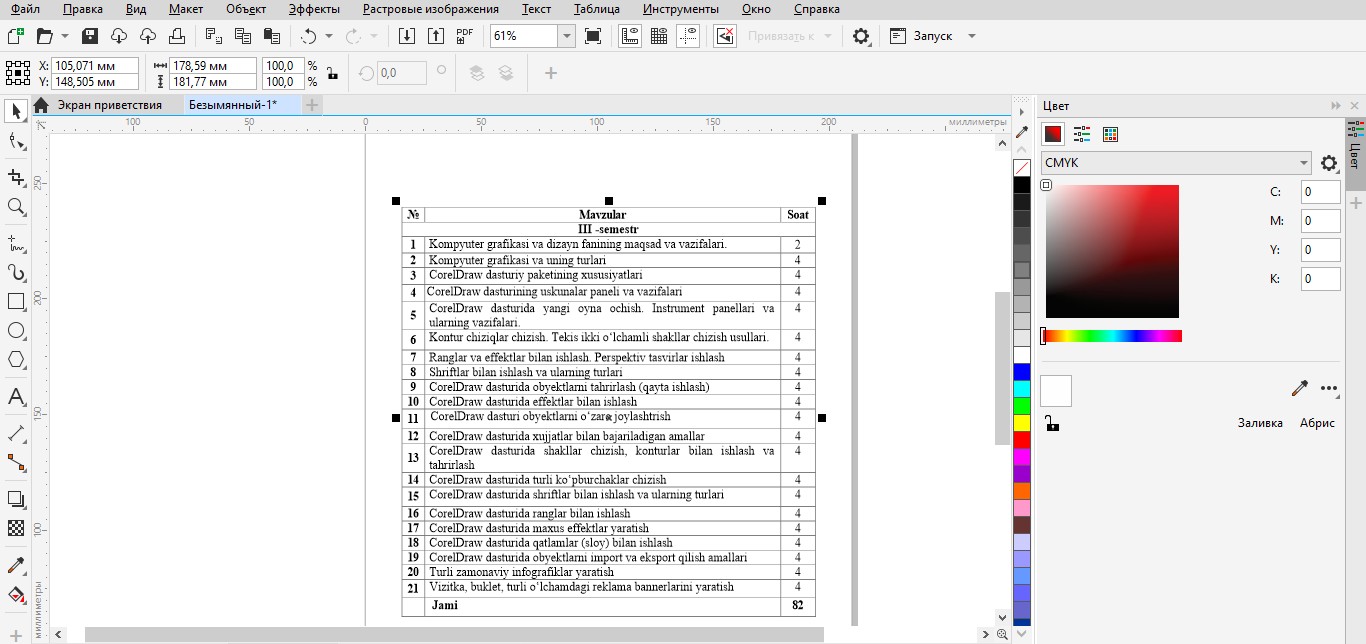Select the Pick (arrow) tool
Viewport: 1366px width, 644px height.
pos(16,110)
